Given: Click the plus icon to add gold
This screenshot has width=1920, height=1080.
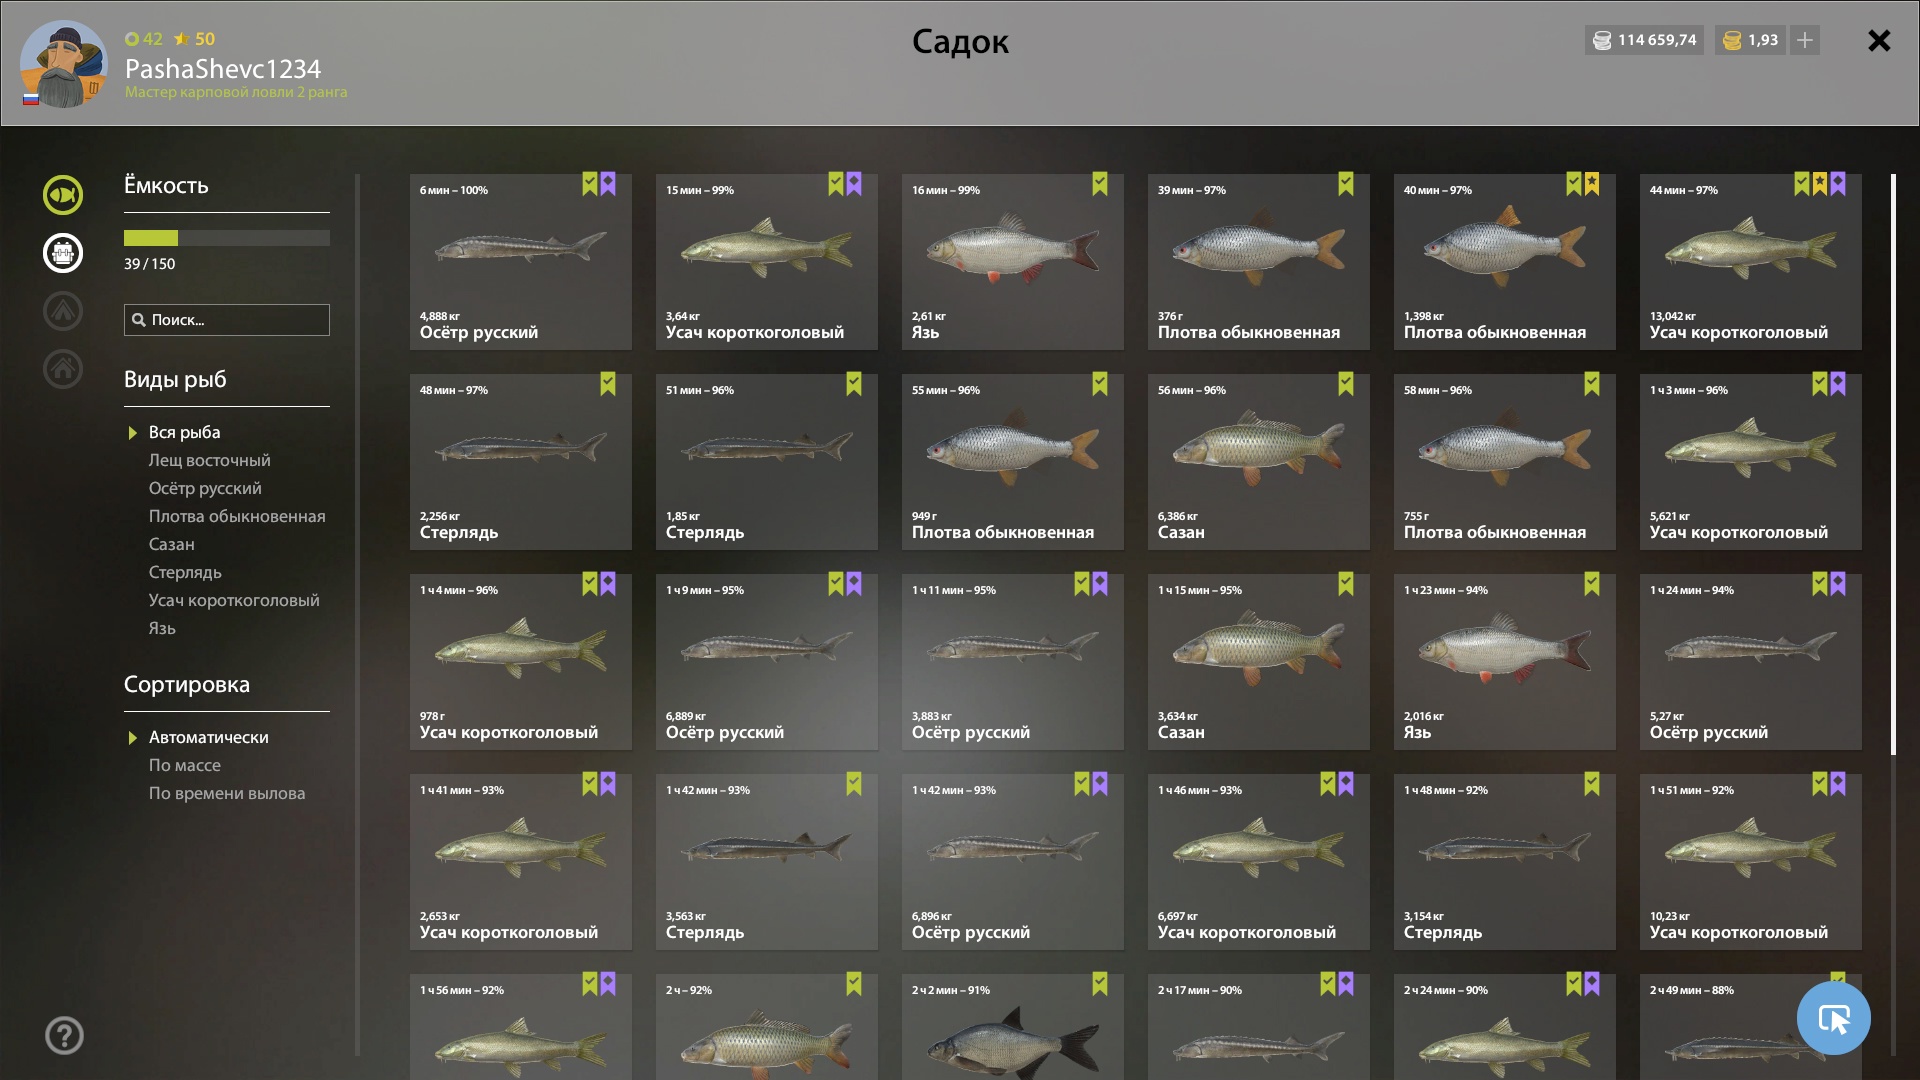Looking at the screenshot, I should (x=1805, y=40).
